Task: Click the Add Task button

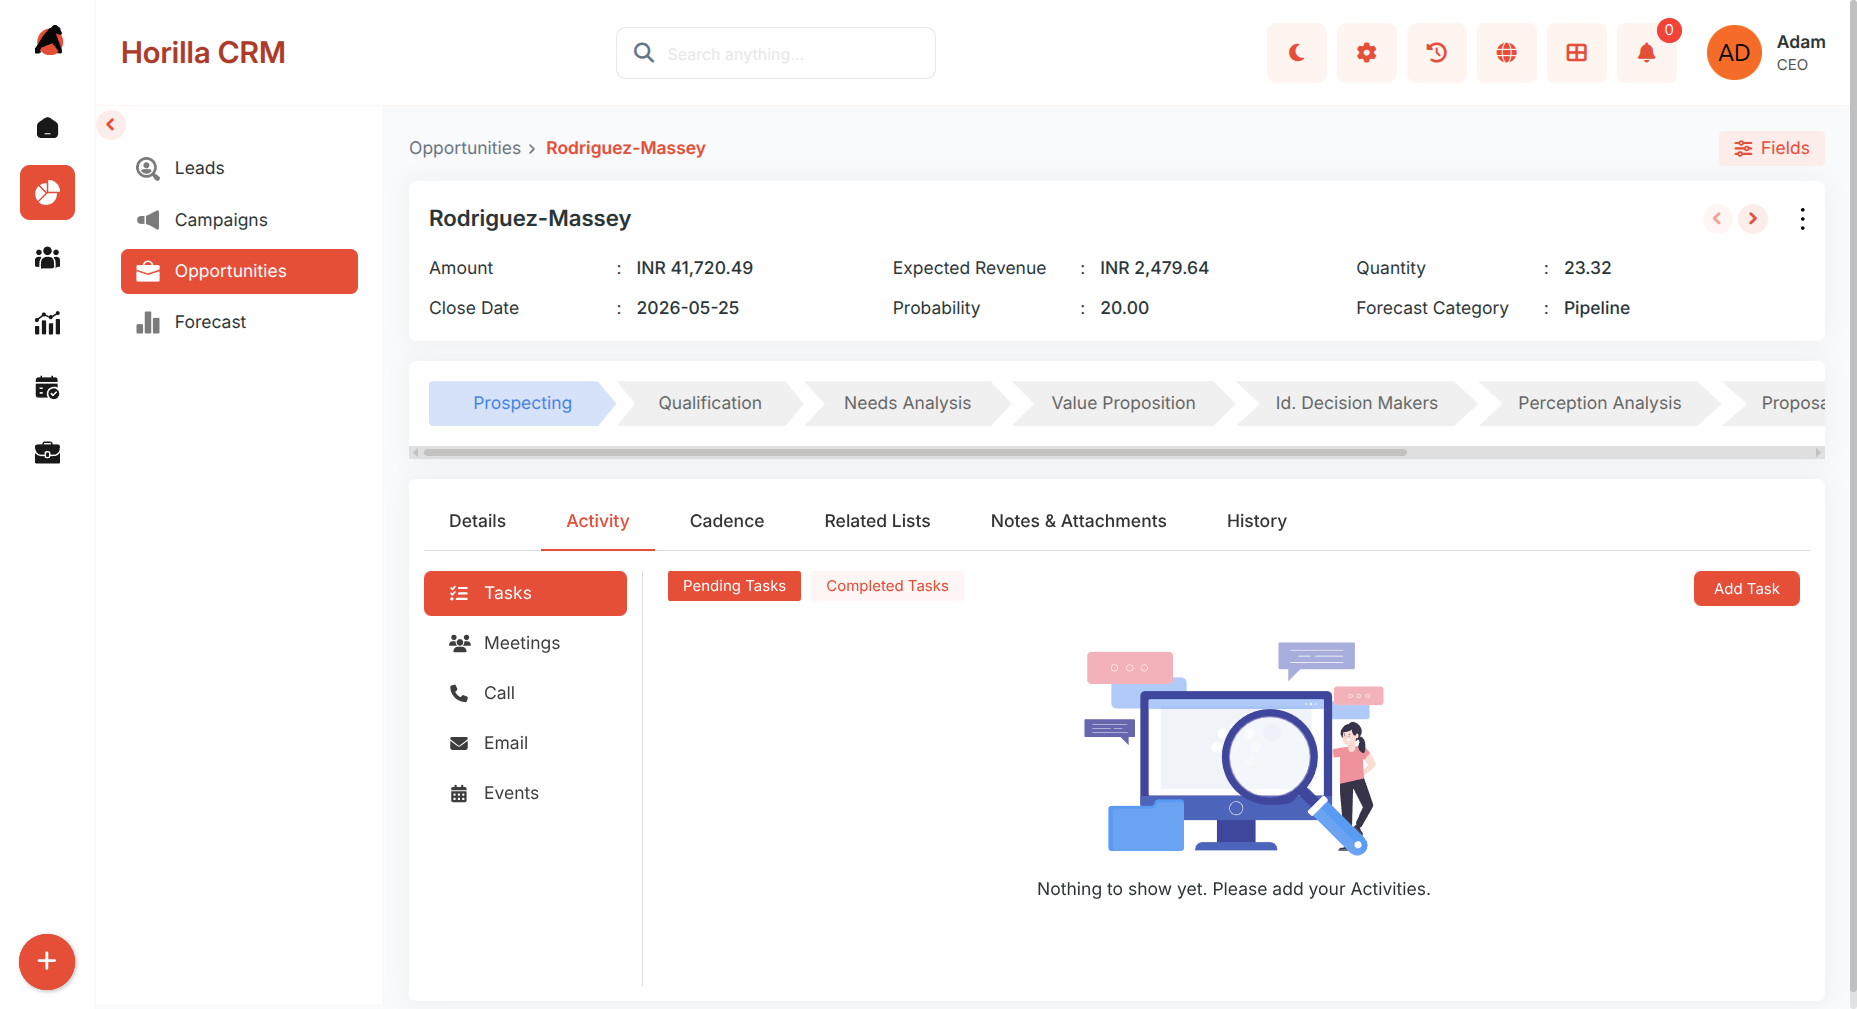Action: 1746,589
